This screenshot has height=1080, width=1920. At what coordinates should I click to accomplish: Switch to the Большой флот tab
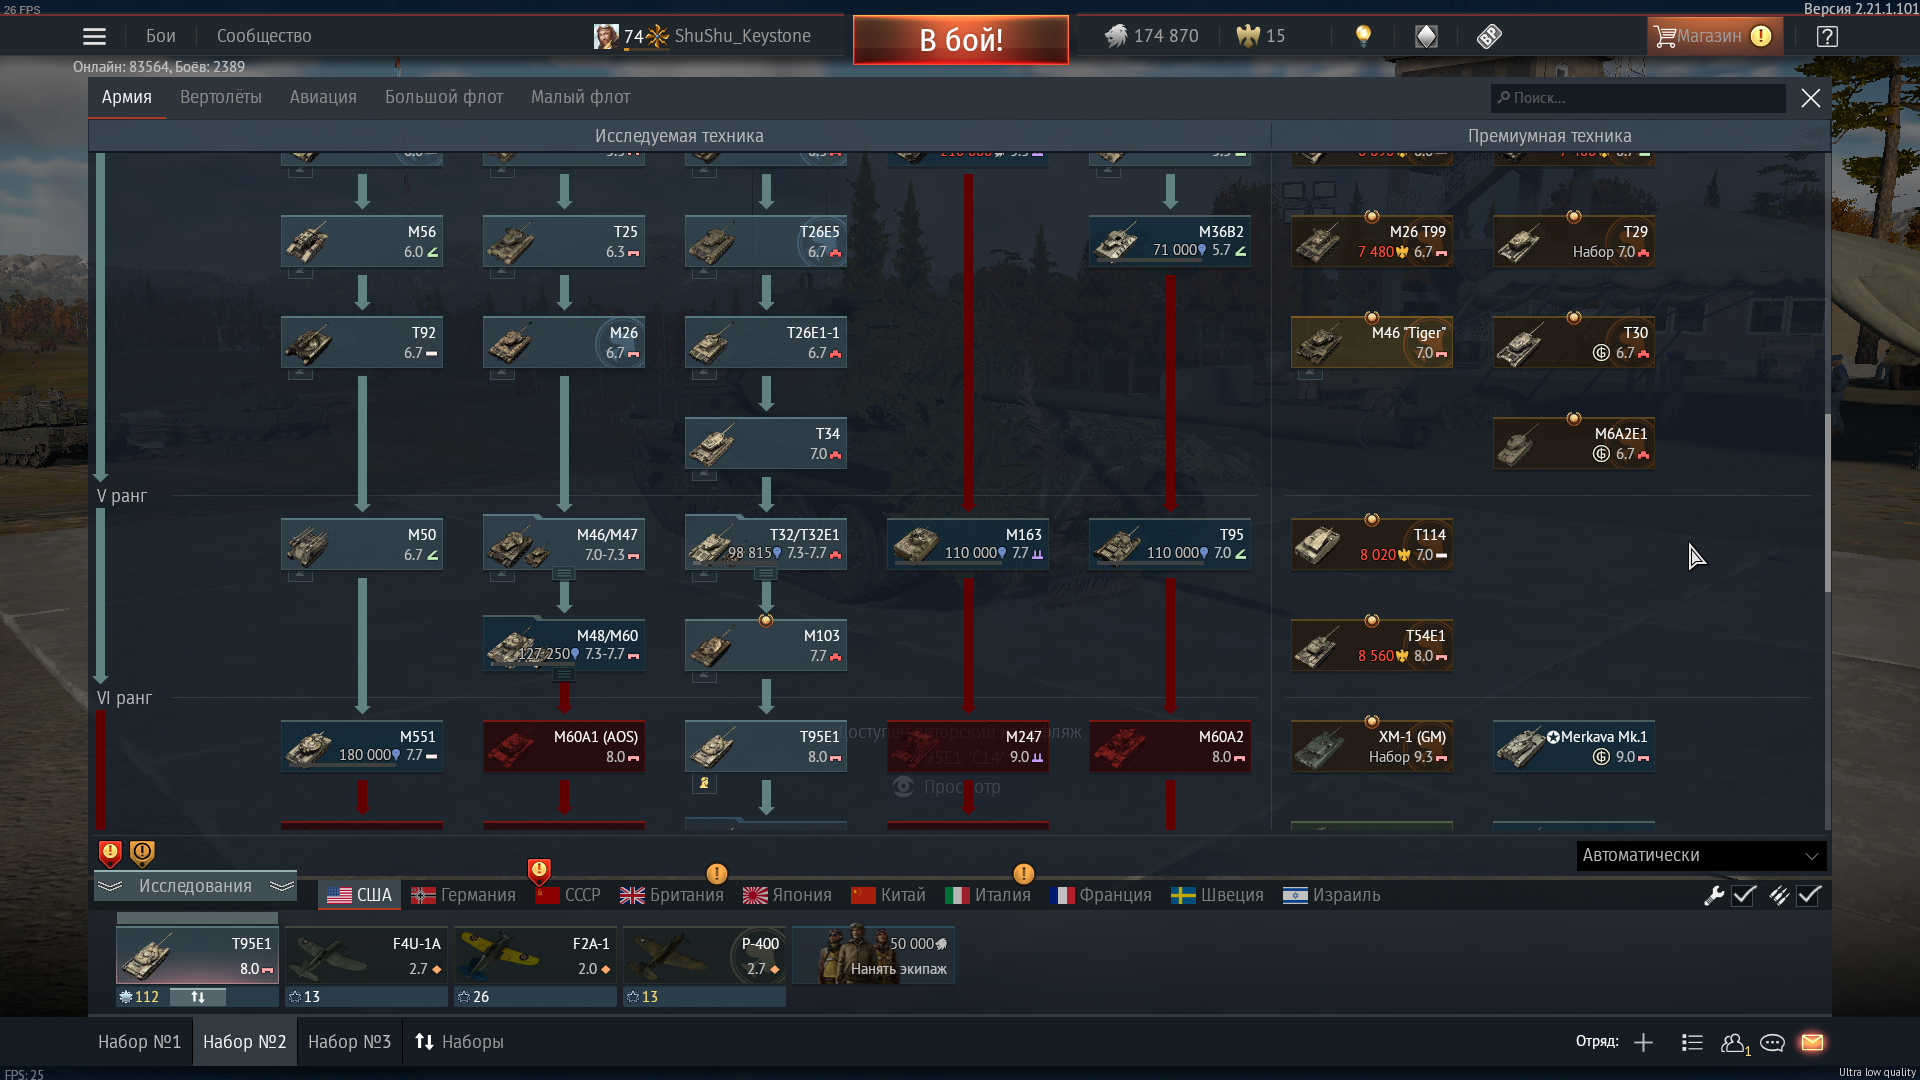[444, 97]
